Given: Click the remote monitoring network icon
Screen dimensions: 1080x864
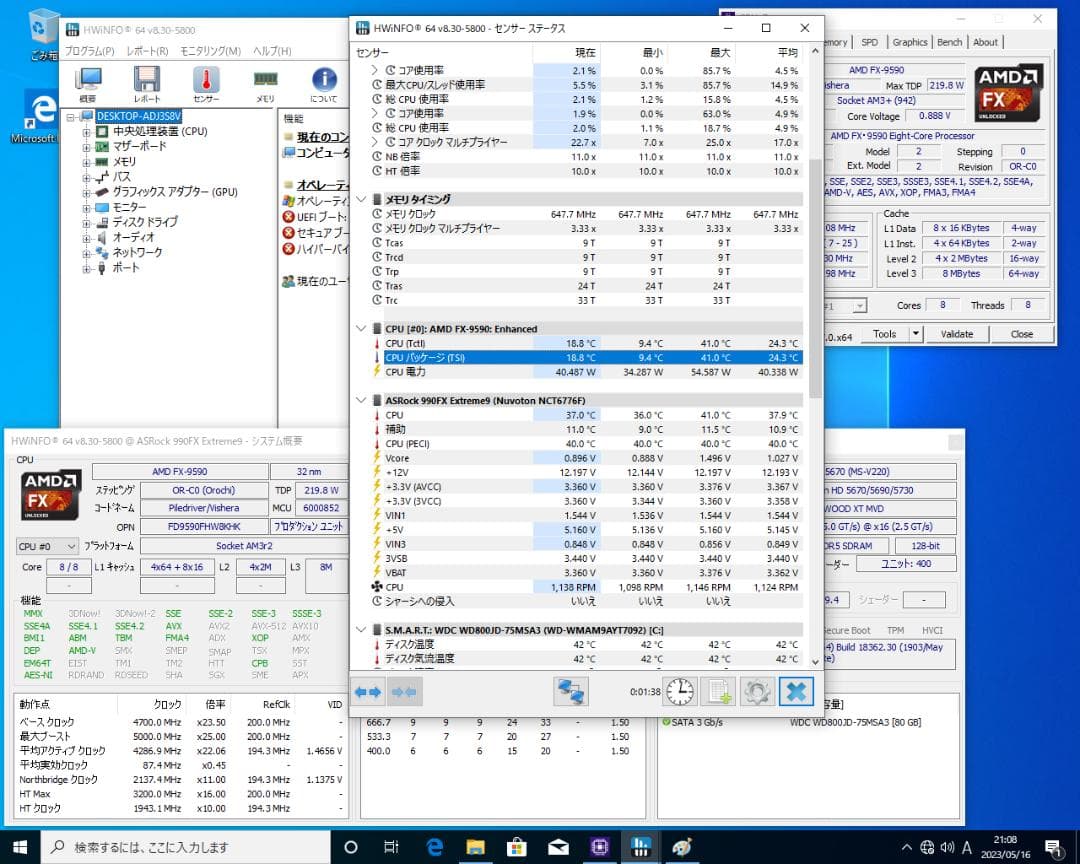Looking at the screenshot, I should [x=570, y=691].
